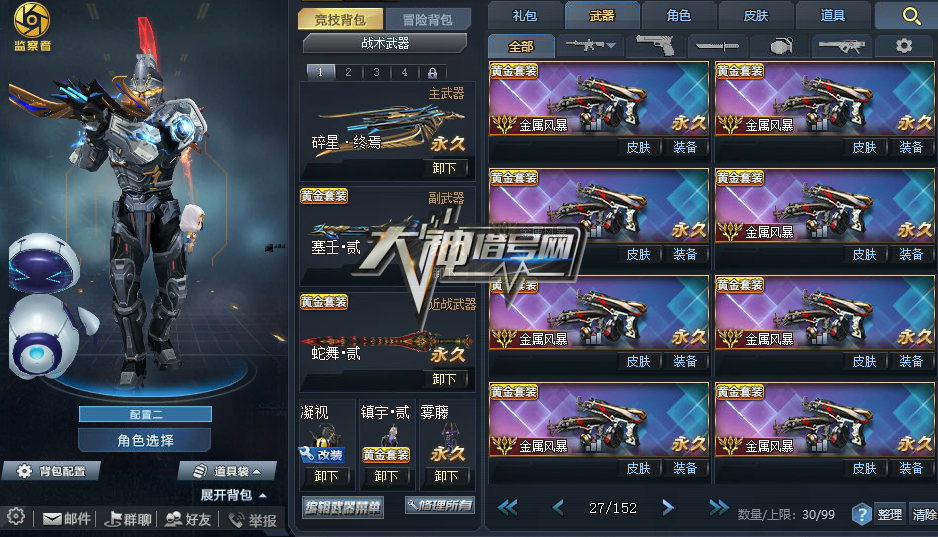Filter weapons by pistol icon
Image resolution: width=938 pixels, height=537 pixels.
pos(655,45)
